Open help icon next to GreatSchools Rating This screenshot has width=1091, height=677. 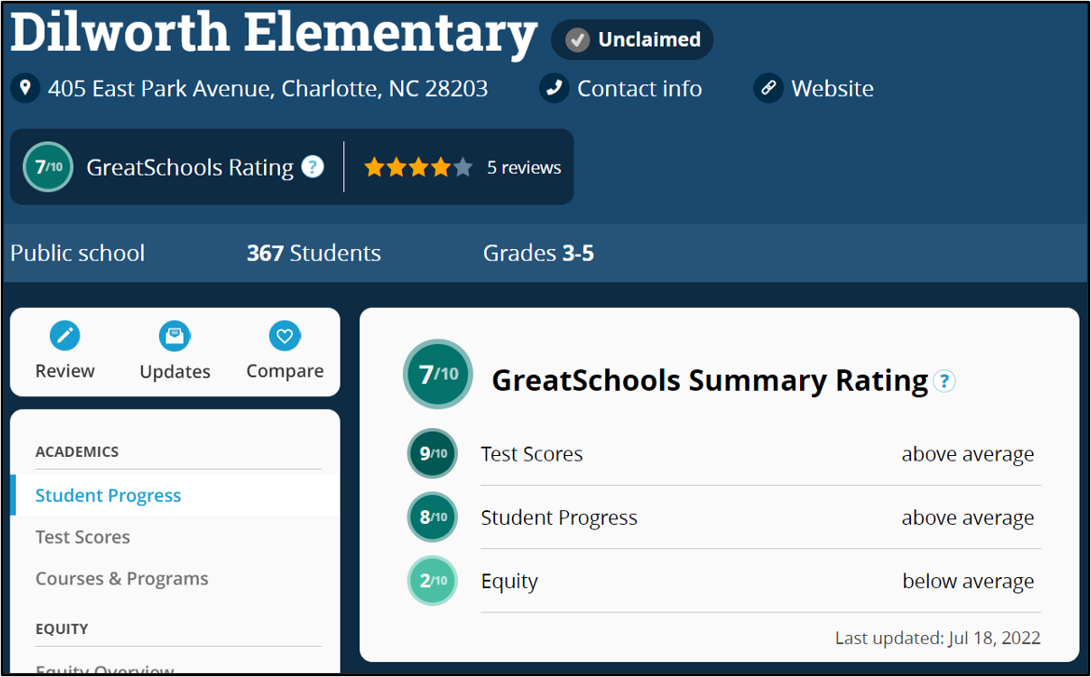(313, 167)
